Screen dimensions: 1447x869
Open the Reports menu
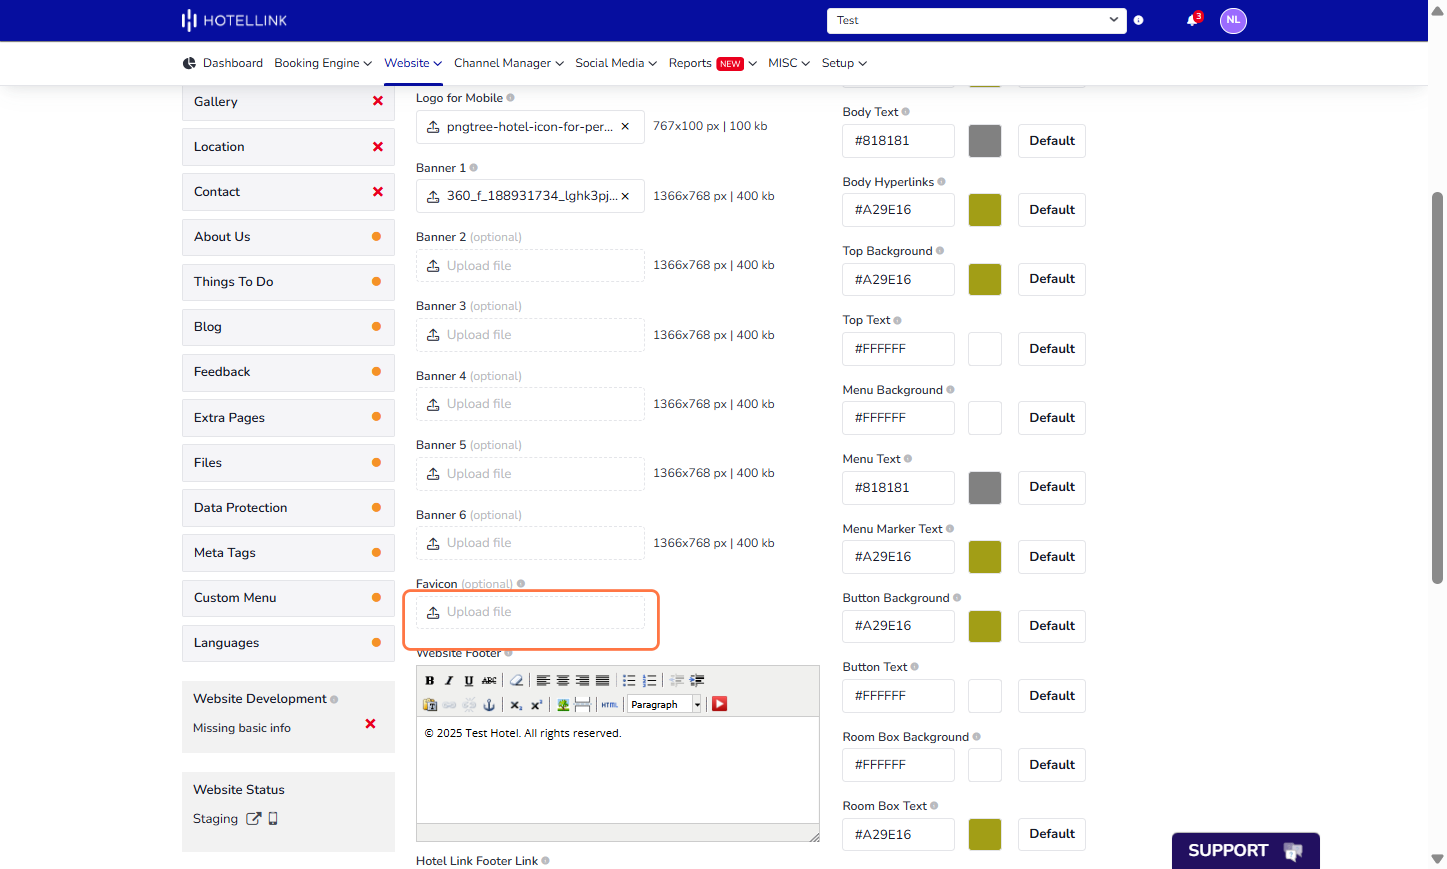(x=713, y=63)
